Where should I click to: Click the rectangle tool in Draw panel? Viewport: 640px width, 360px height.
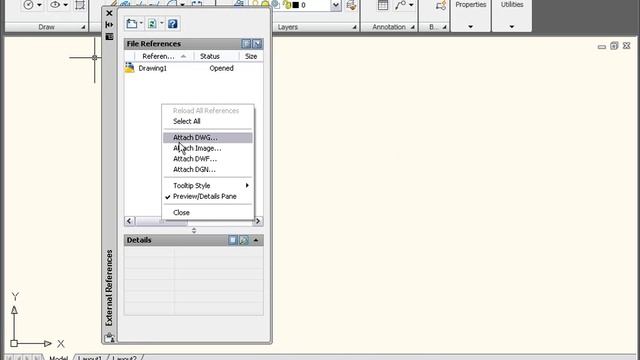[80, 5]
